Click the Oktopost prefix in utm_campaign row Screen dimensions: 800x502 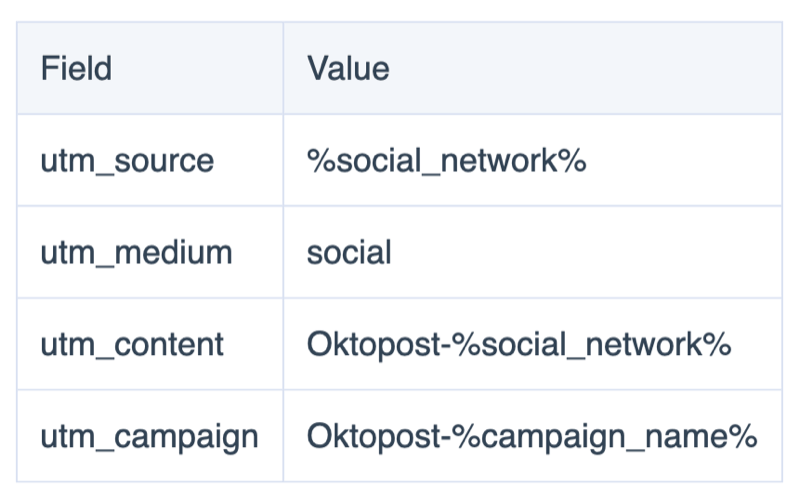click(373, 437)
